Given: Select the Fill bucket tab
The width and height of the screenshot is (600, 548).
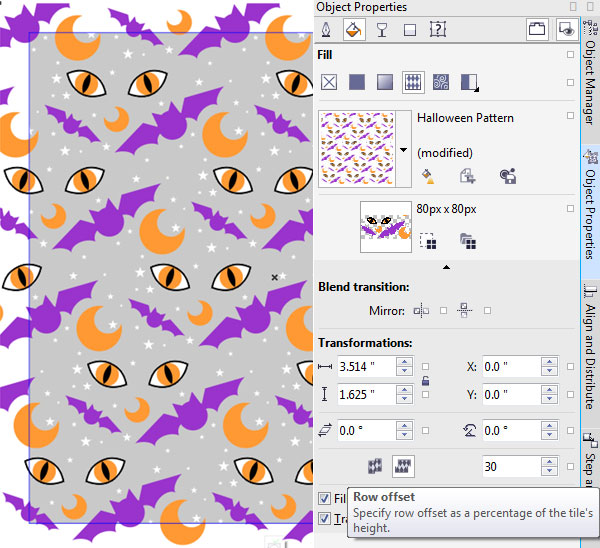Looking at the screenshot, I should (x=353, y=29).
